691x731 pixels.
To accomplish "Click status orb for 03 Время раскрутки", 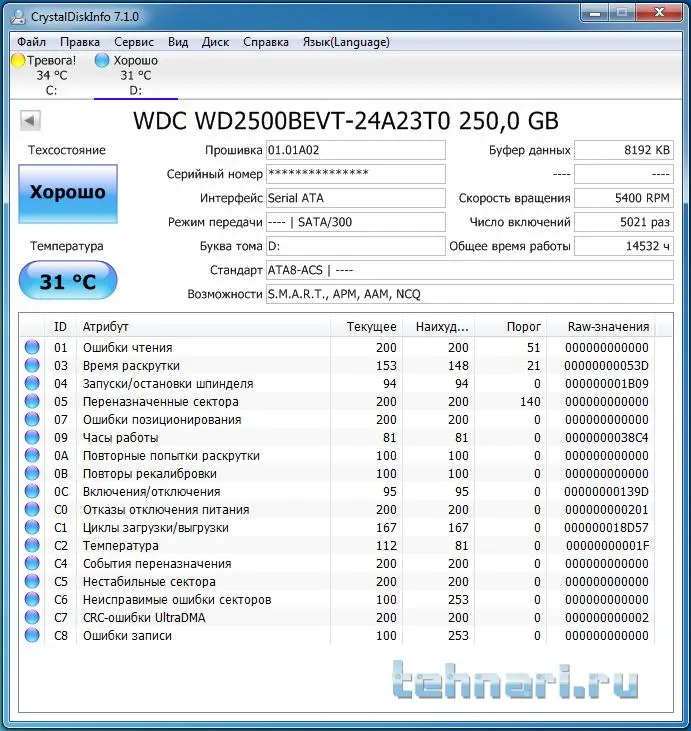I will click(32, 365).
